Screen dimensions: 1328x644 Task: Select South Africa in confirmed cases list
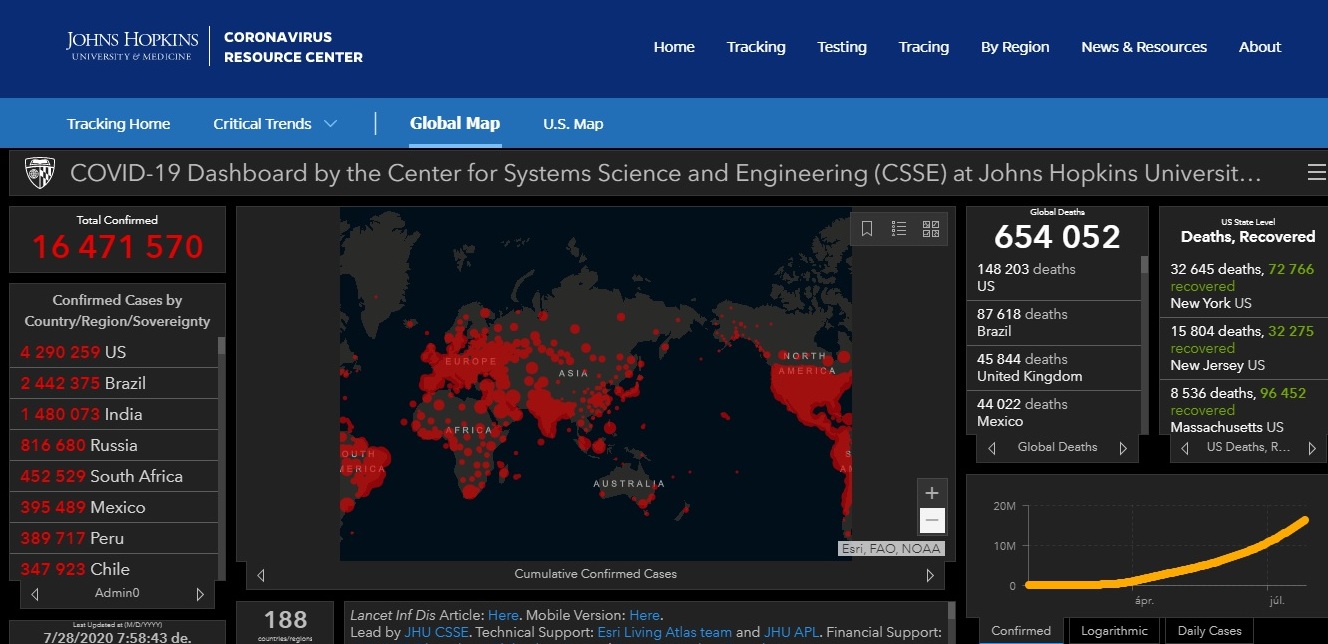[x=114, y=476]
